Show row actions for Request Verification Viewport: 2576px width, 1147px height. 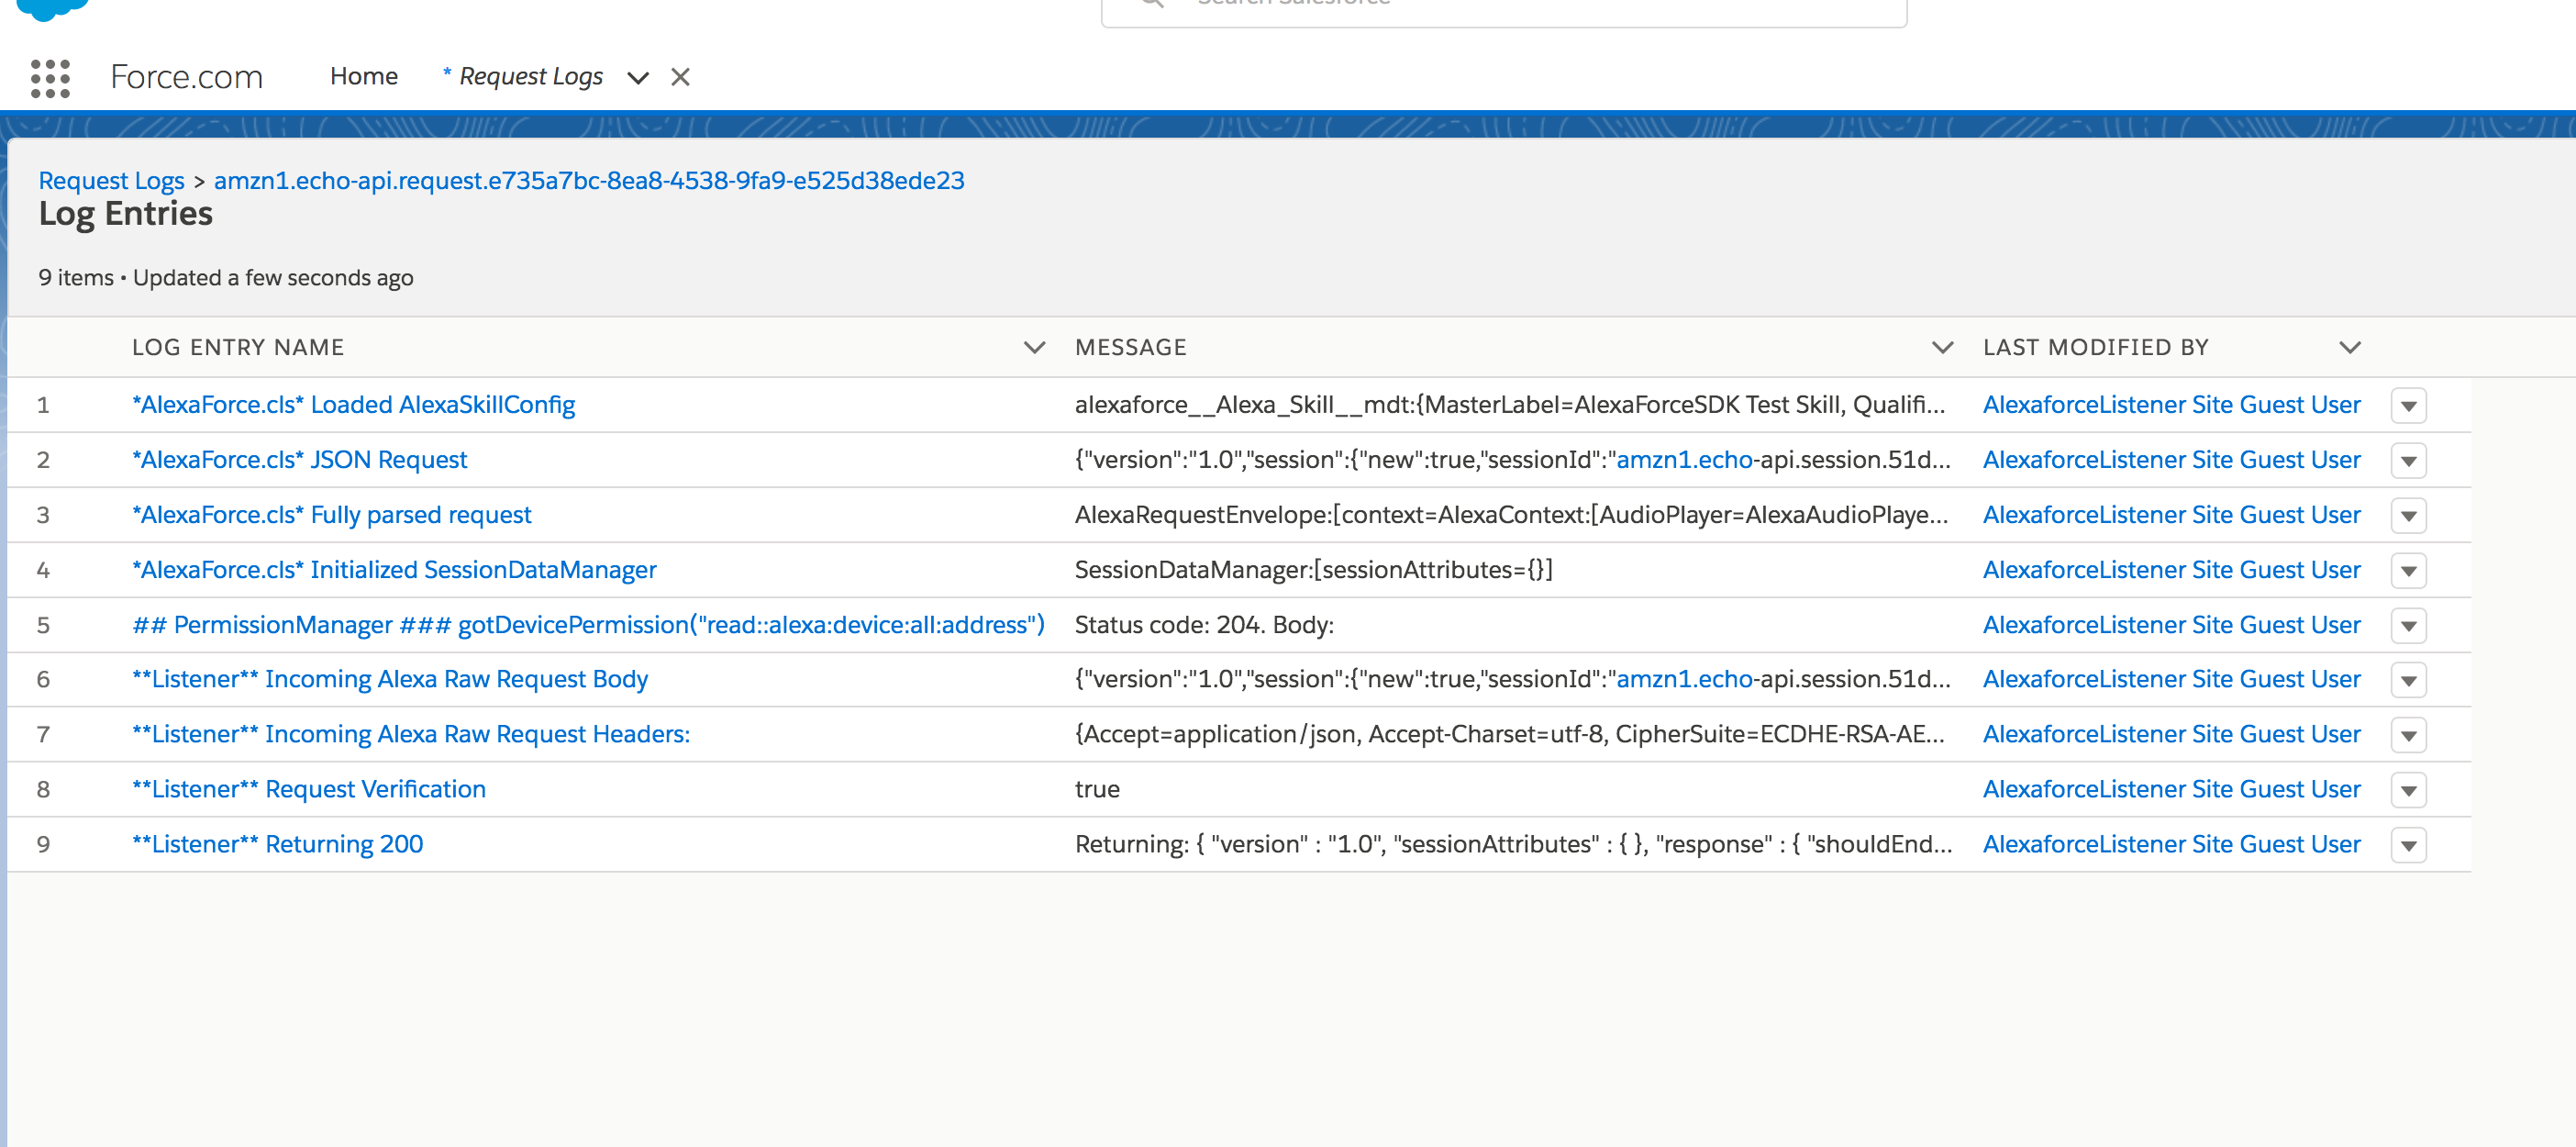(x=2408, y=790)
